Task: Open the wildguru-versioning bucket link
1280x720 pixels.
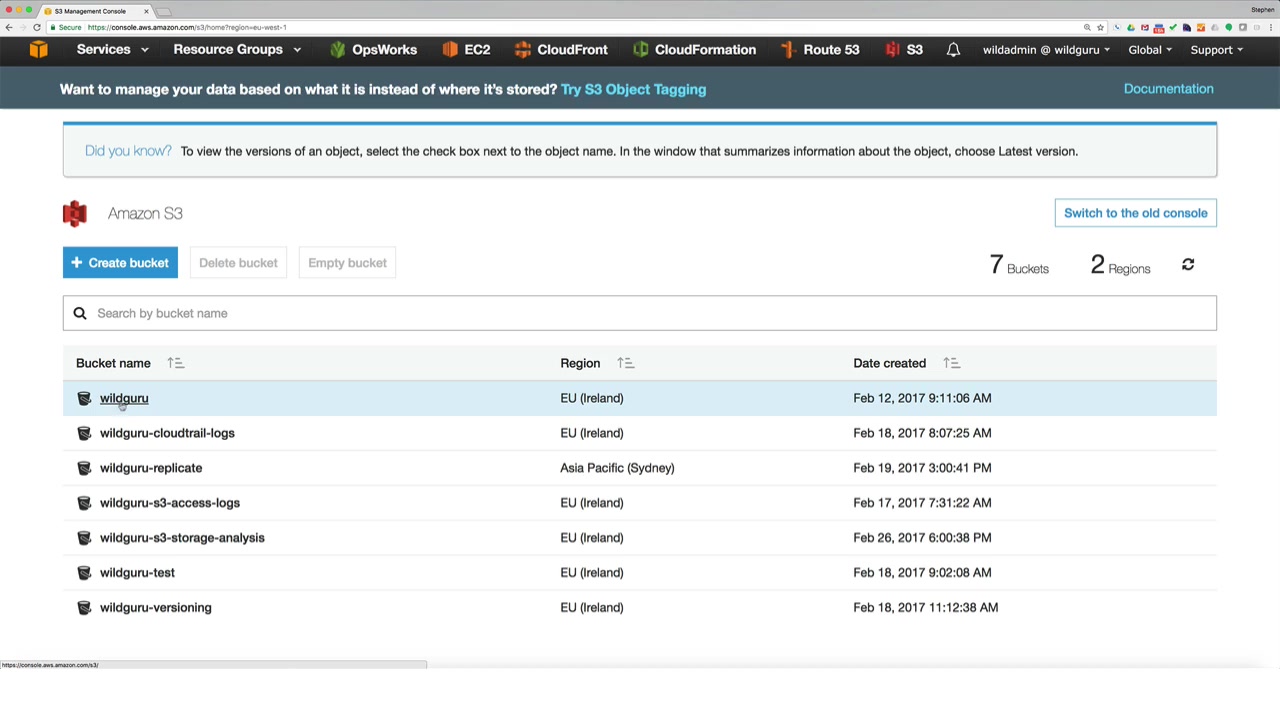Action: tap(156, 608)
